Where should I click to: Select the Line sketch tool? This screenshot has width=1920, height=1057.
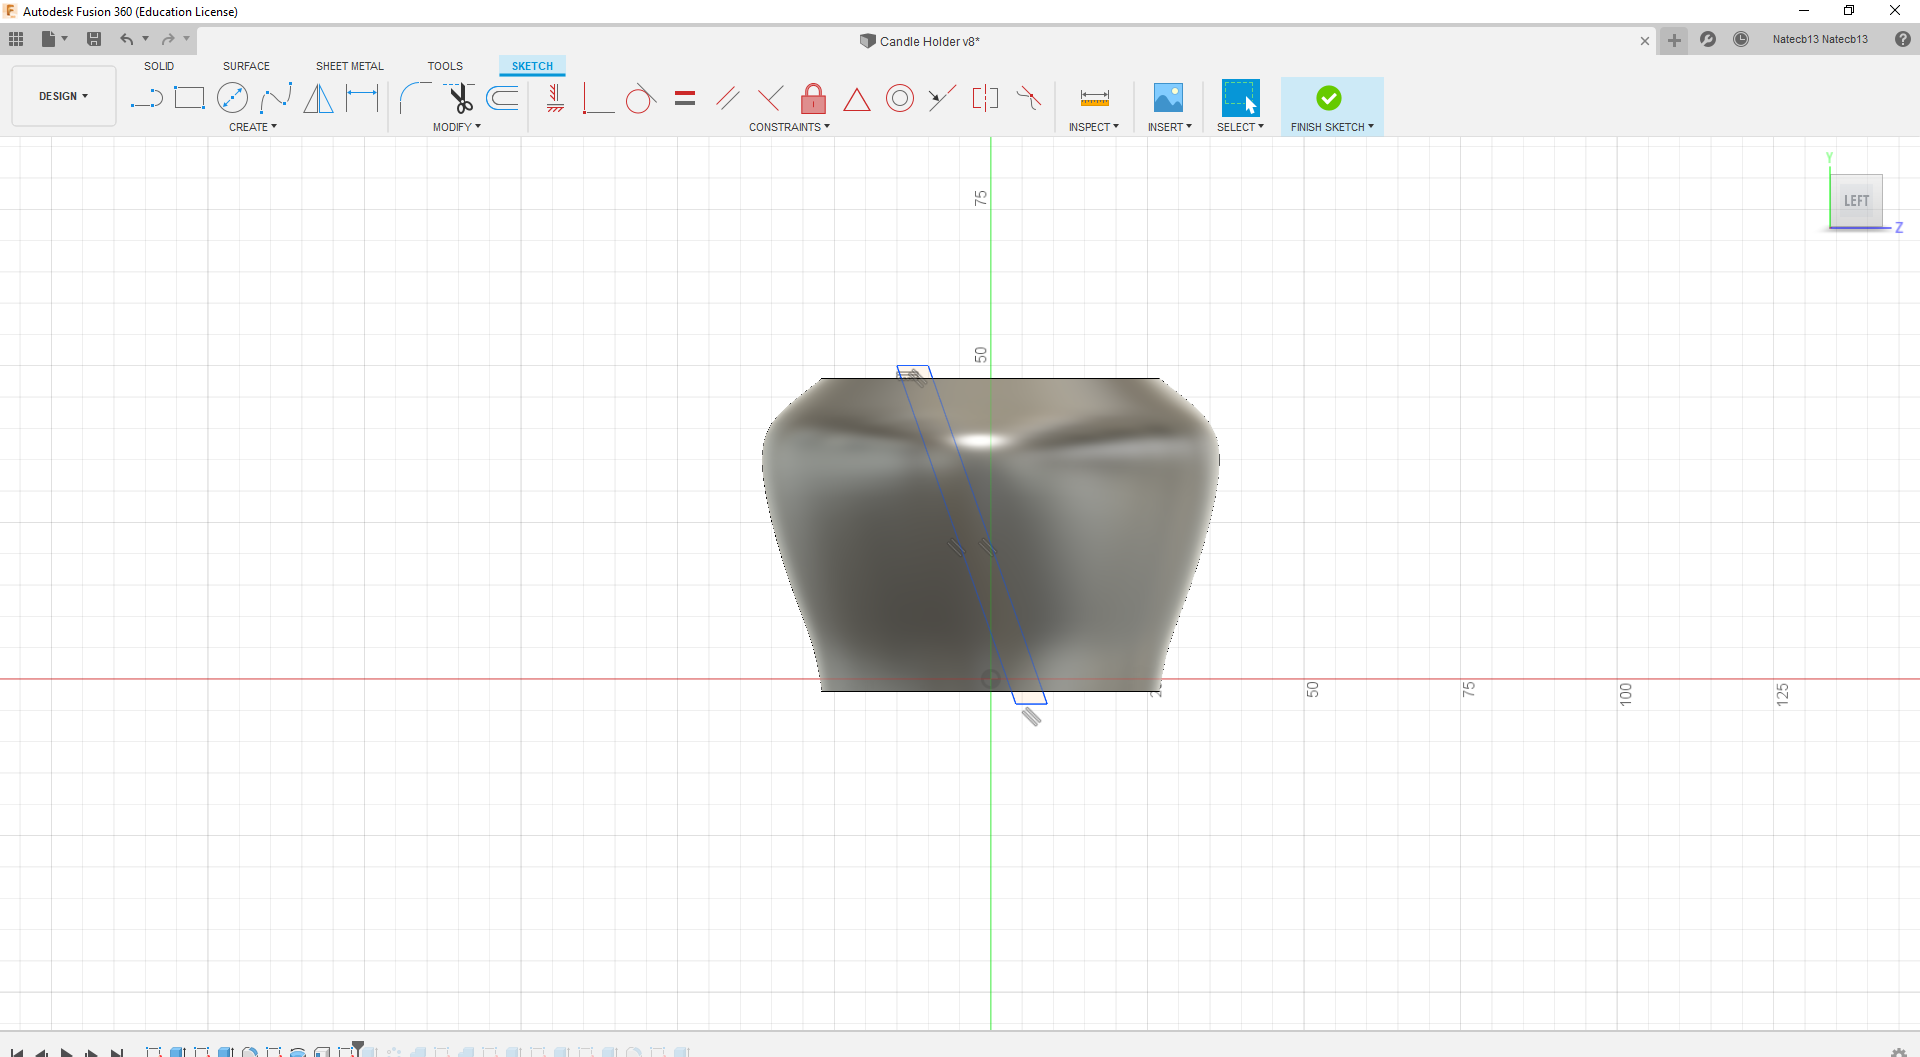[x=146, y=98]
